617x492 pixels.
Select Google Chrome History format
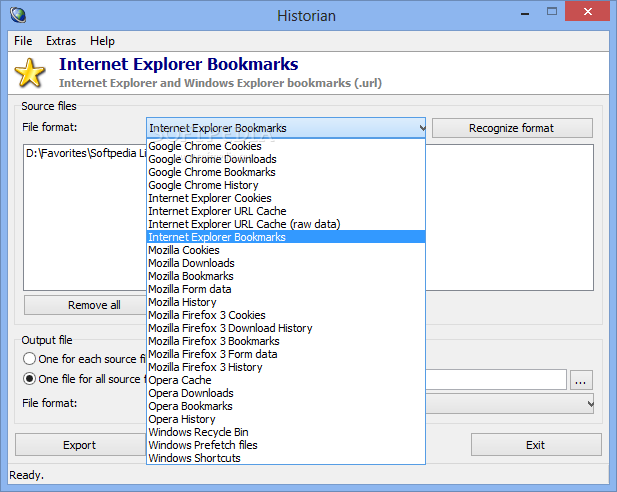click(286, 185)
